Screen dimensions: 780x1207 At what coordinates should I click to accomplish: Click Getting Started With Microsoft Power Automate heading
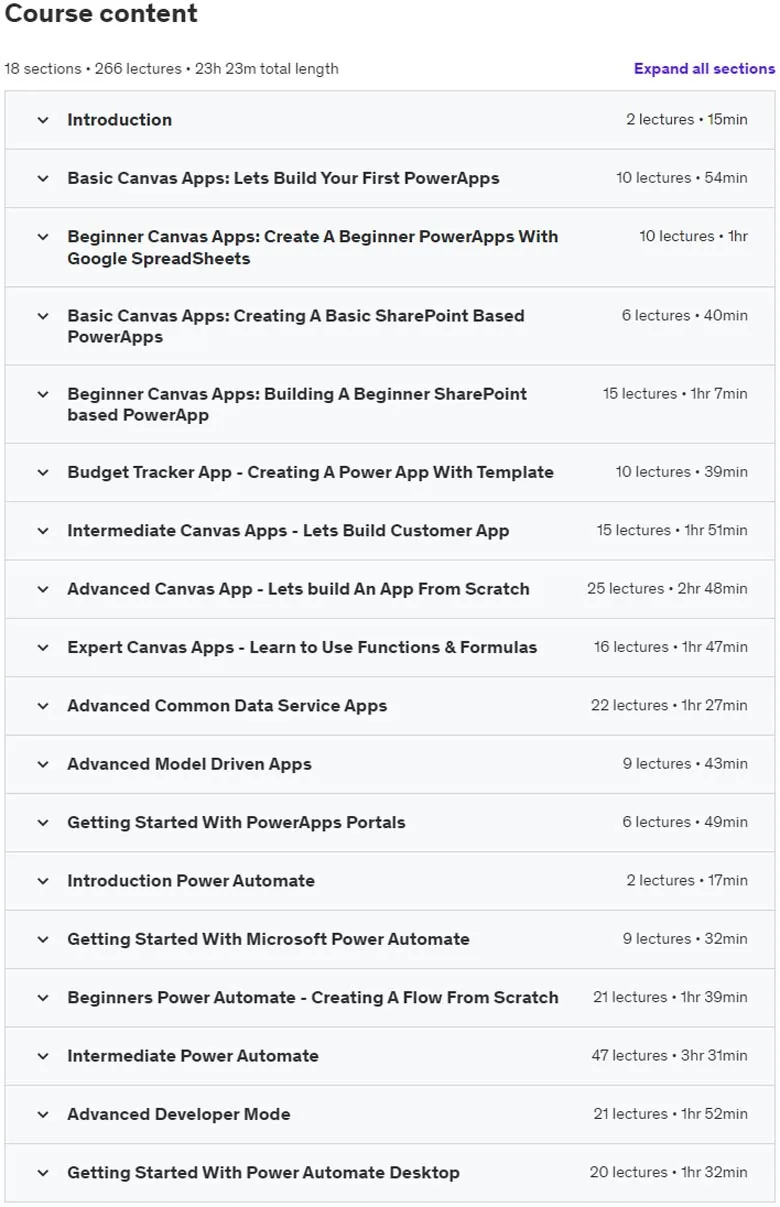(x=268, y=939)
